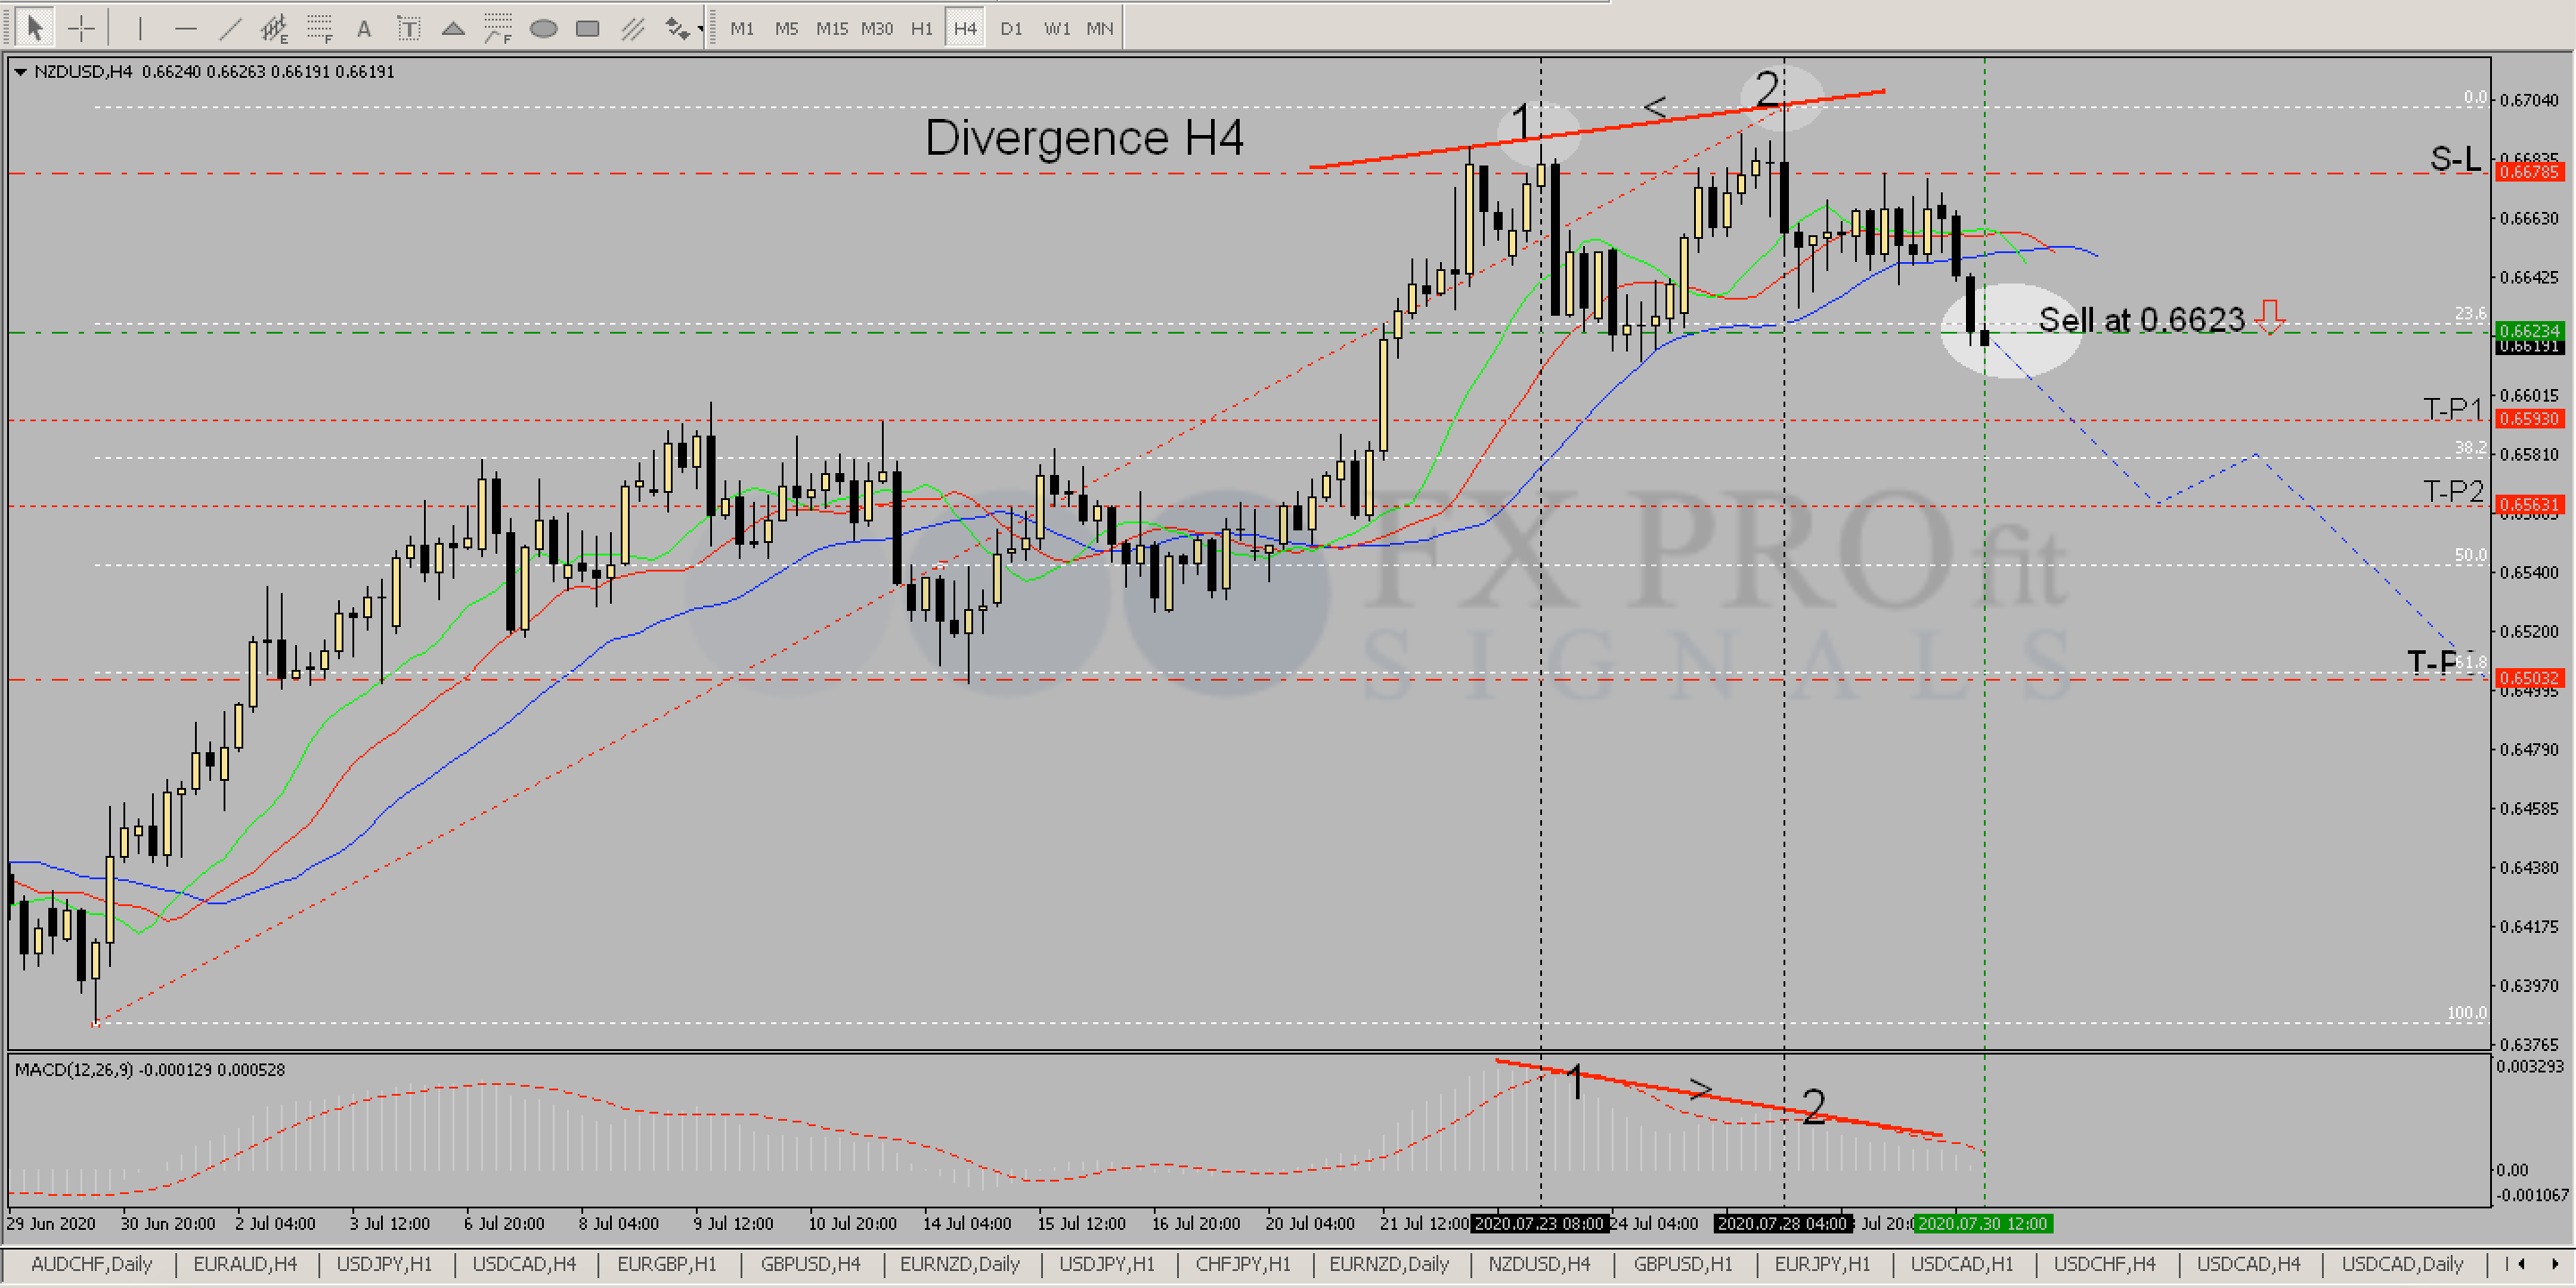
Task: Switch chart to M15 timeframe
Action: tap(831, 28)
